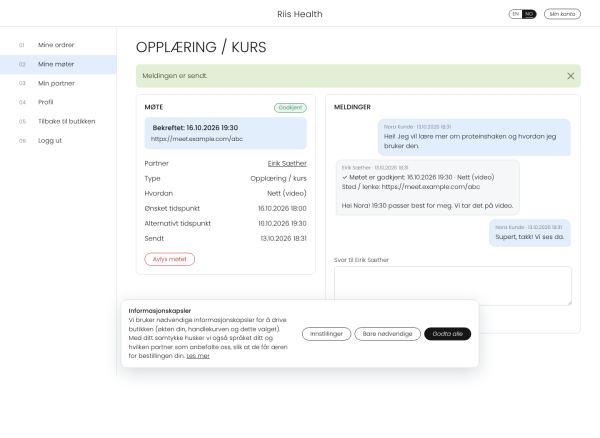The image size is (600, 438).
Task: Click the Sendt value 13.10.2026 18:31
Action: pos(284,238)
